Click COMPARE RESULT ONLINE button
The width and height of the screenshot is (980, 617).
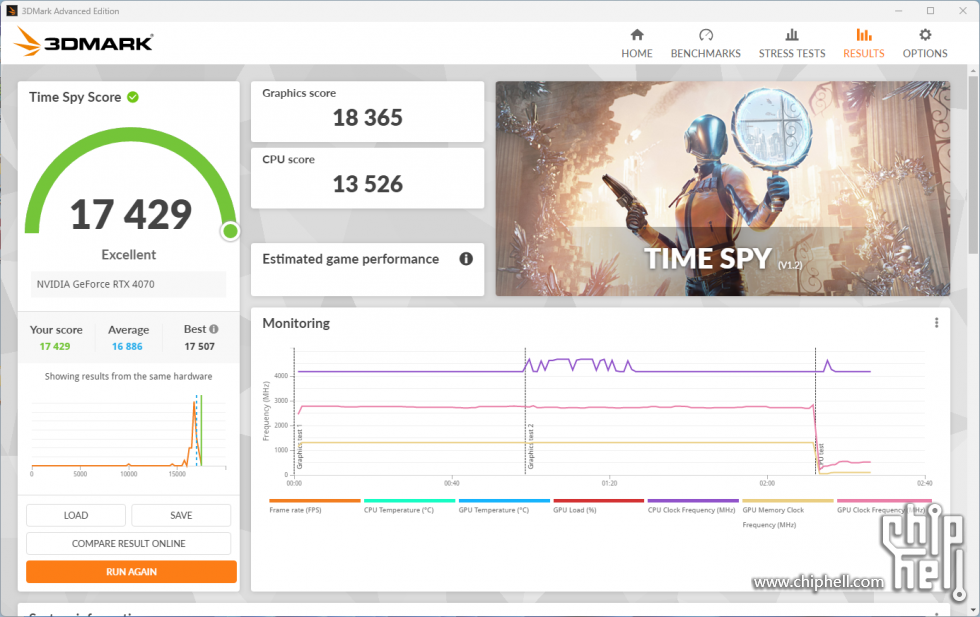tap(129, 543)
